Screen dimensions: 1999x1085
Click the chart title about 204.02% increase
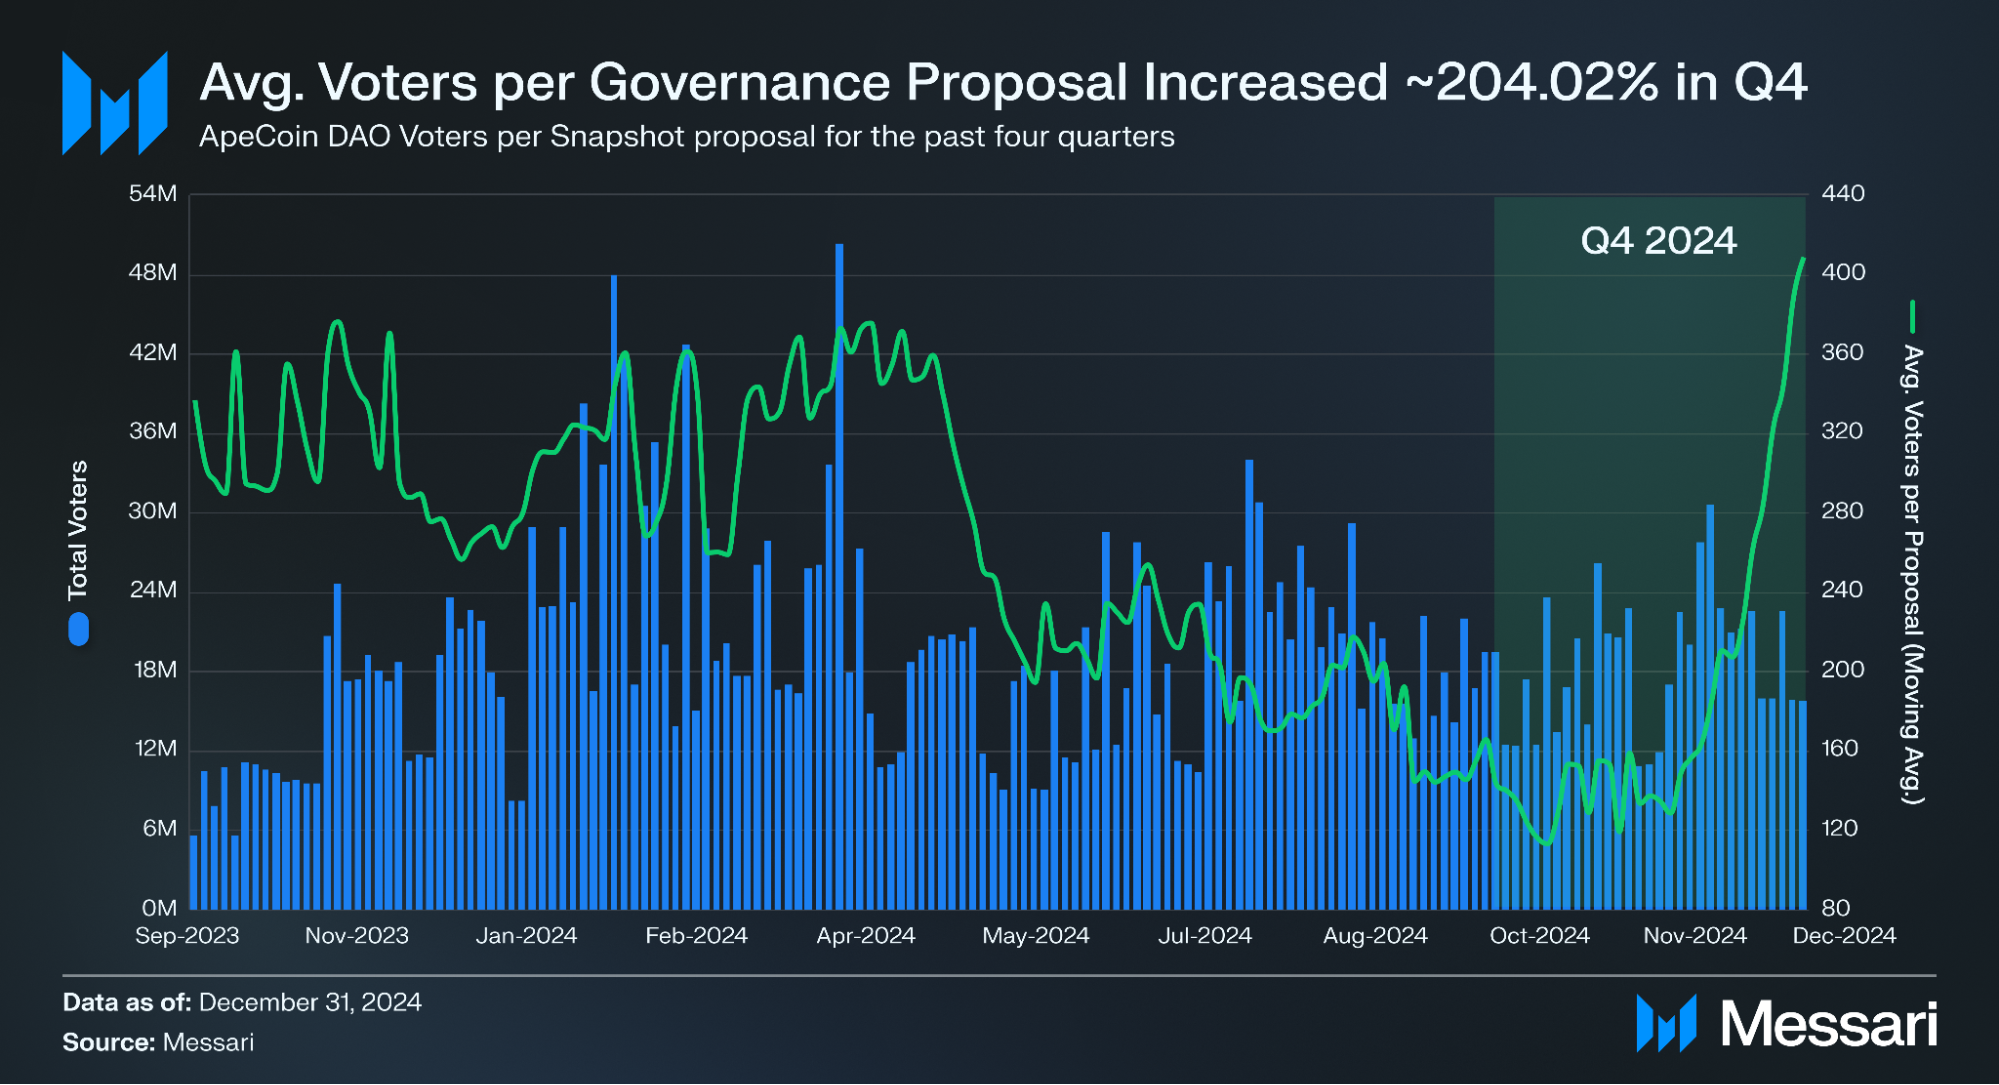(1003, 82)
